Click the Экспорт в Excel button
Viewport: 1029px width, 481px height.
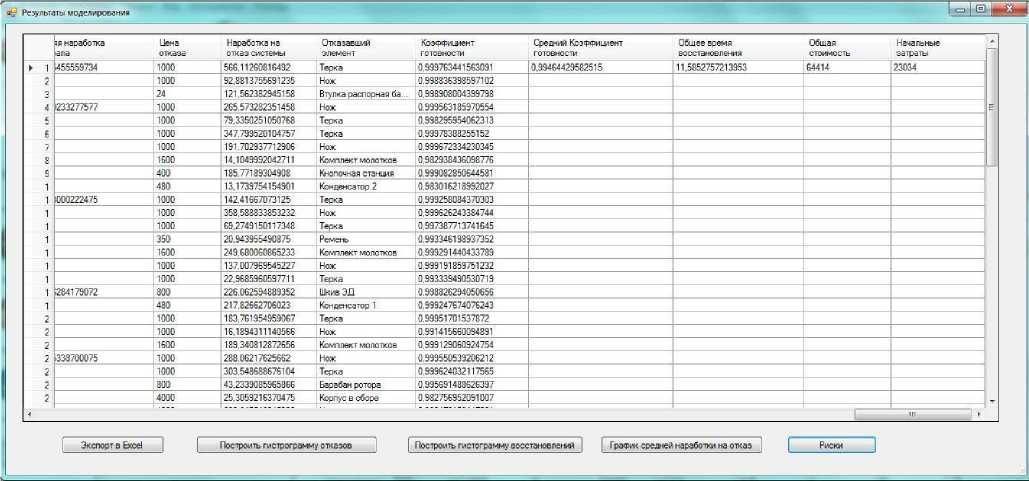tap(112, 445)
